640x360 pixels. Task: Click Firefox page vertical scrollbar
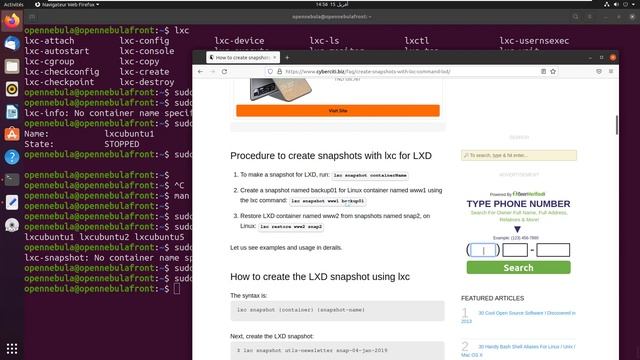point(616,125)
